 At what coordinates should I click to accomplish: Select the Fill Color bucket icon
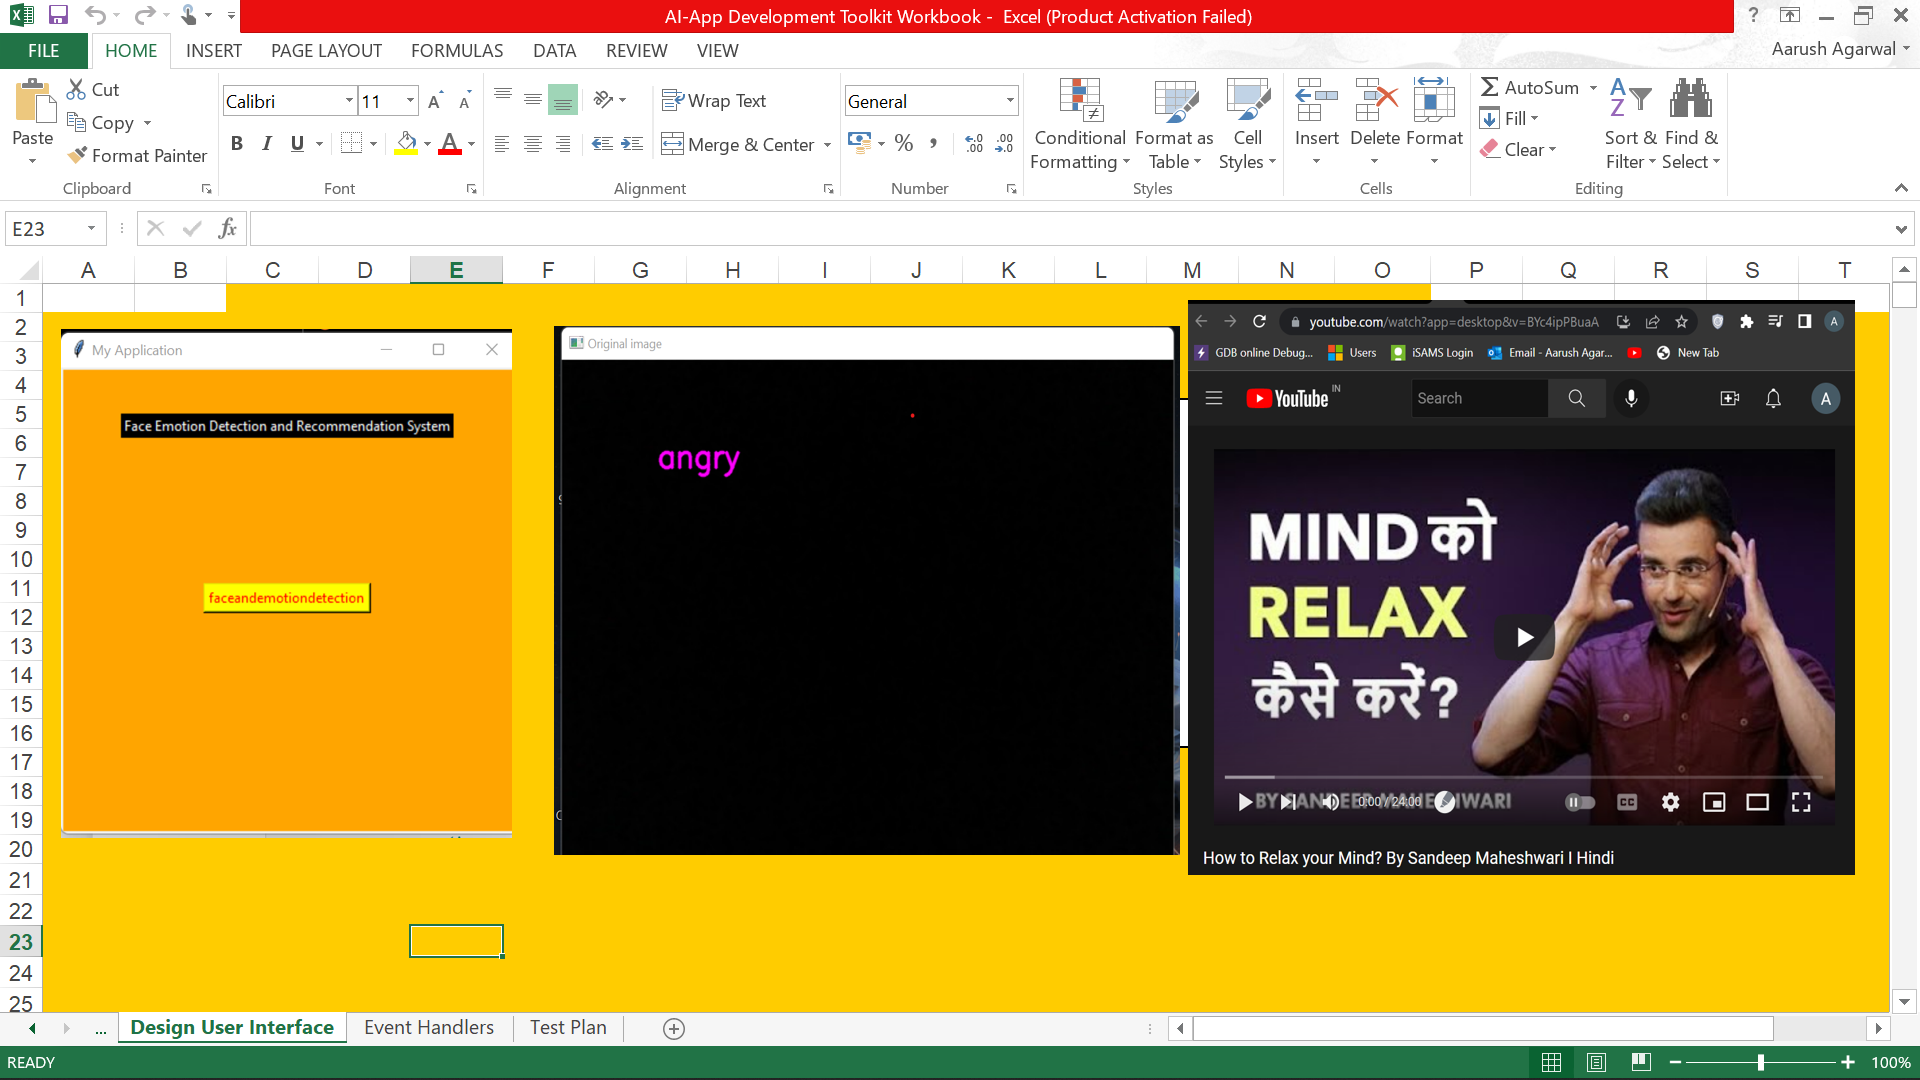pyautogui.click(x=404, y=143)
